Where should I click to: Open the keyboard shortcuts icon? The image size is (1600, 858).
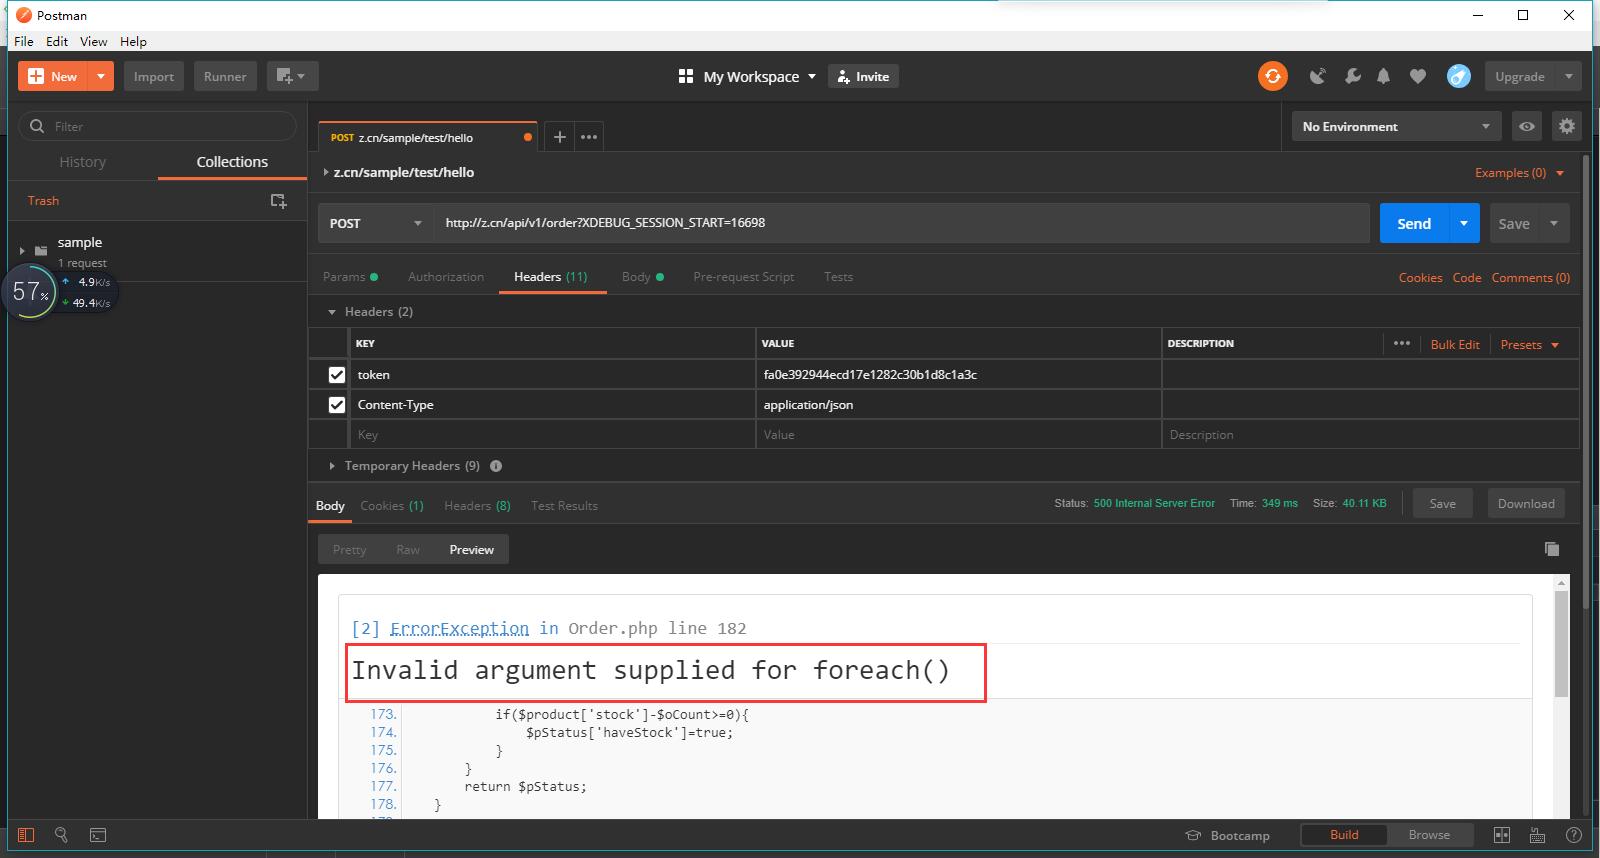1537,835
